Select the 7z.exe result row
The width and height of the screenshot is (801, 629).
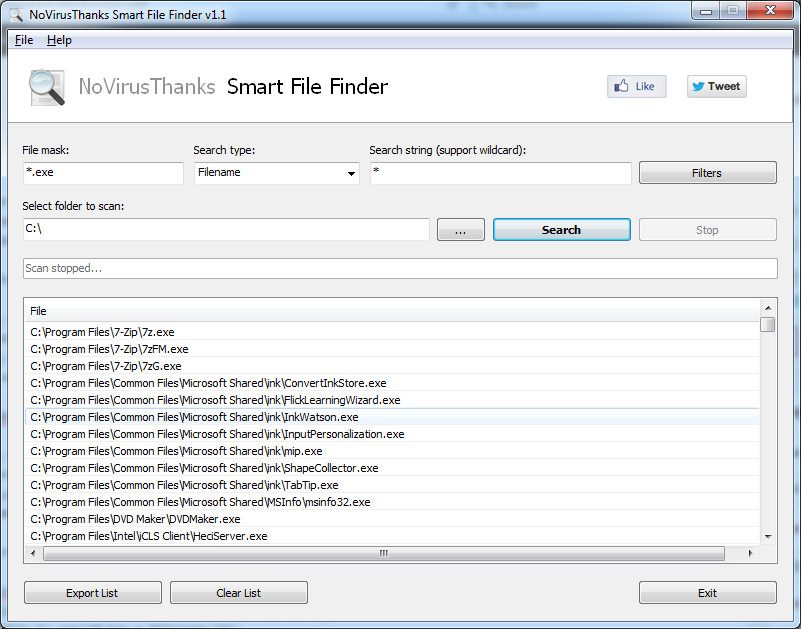pos(392,332)
